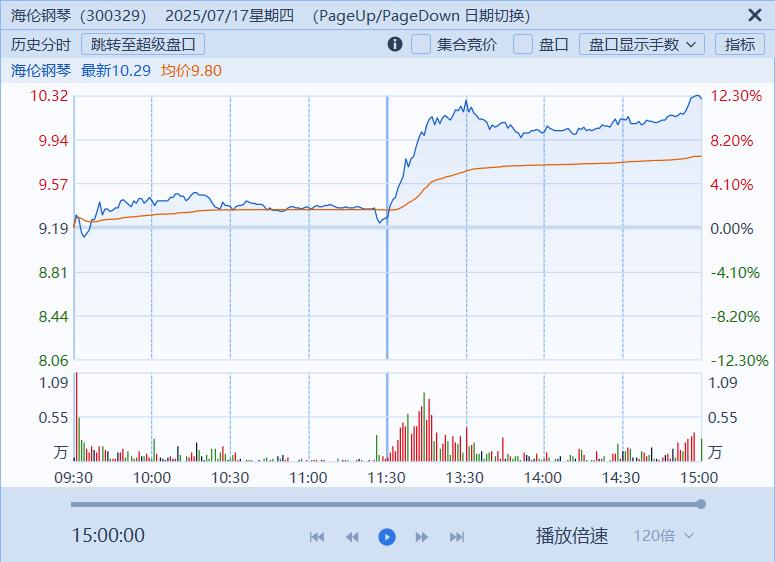Click the 14:30 time axis label
This screenshot has height=562, width=775.
point(621,478)
